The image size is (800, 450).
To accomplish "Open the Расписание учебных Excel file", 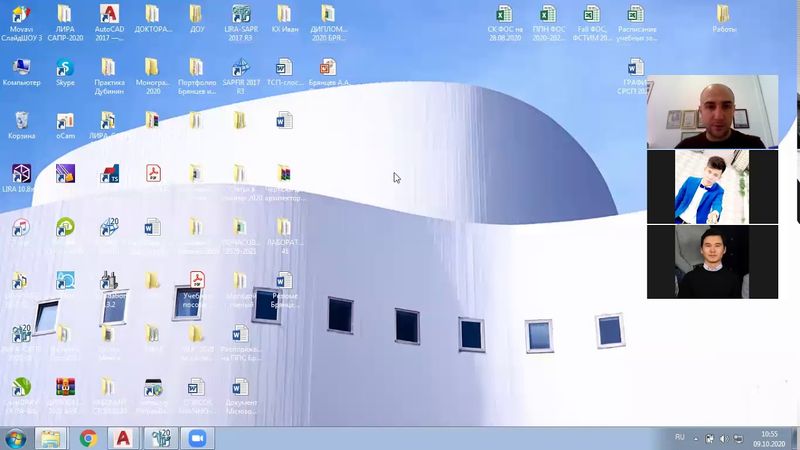I will pyautogui.click(x=636, y=15).
